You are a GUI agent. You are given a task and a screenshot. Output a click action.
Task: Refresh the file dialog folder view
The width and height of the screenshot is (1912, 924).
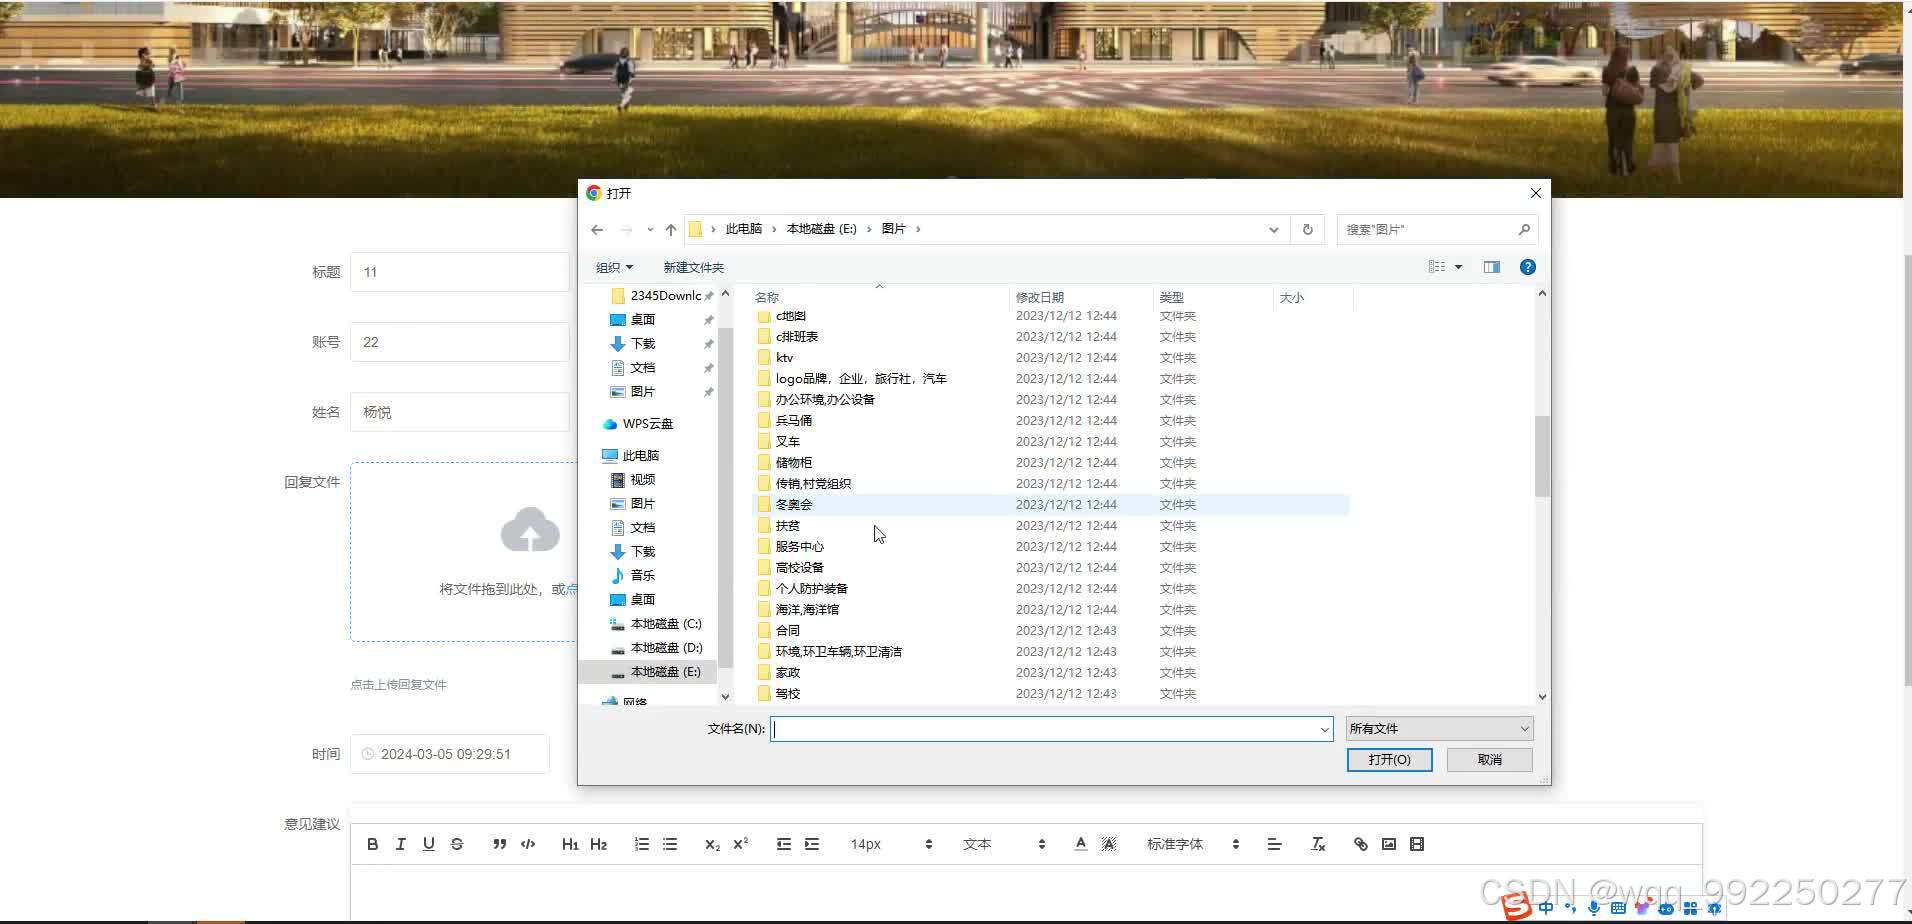click(x=1307, y=229)
